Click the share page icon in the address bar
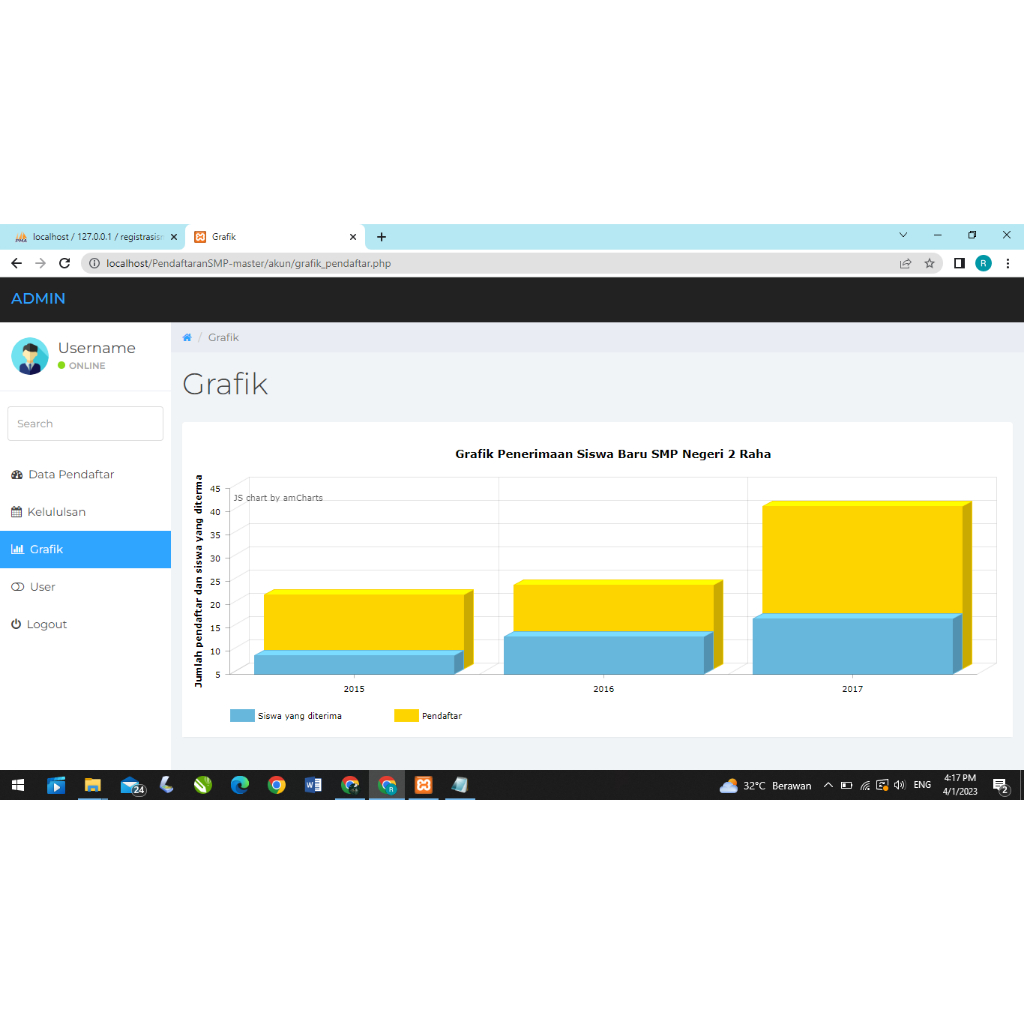Screen dimensions: 1024x1024 pos(905,264)
